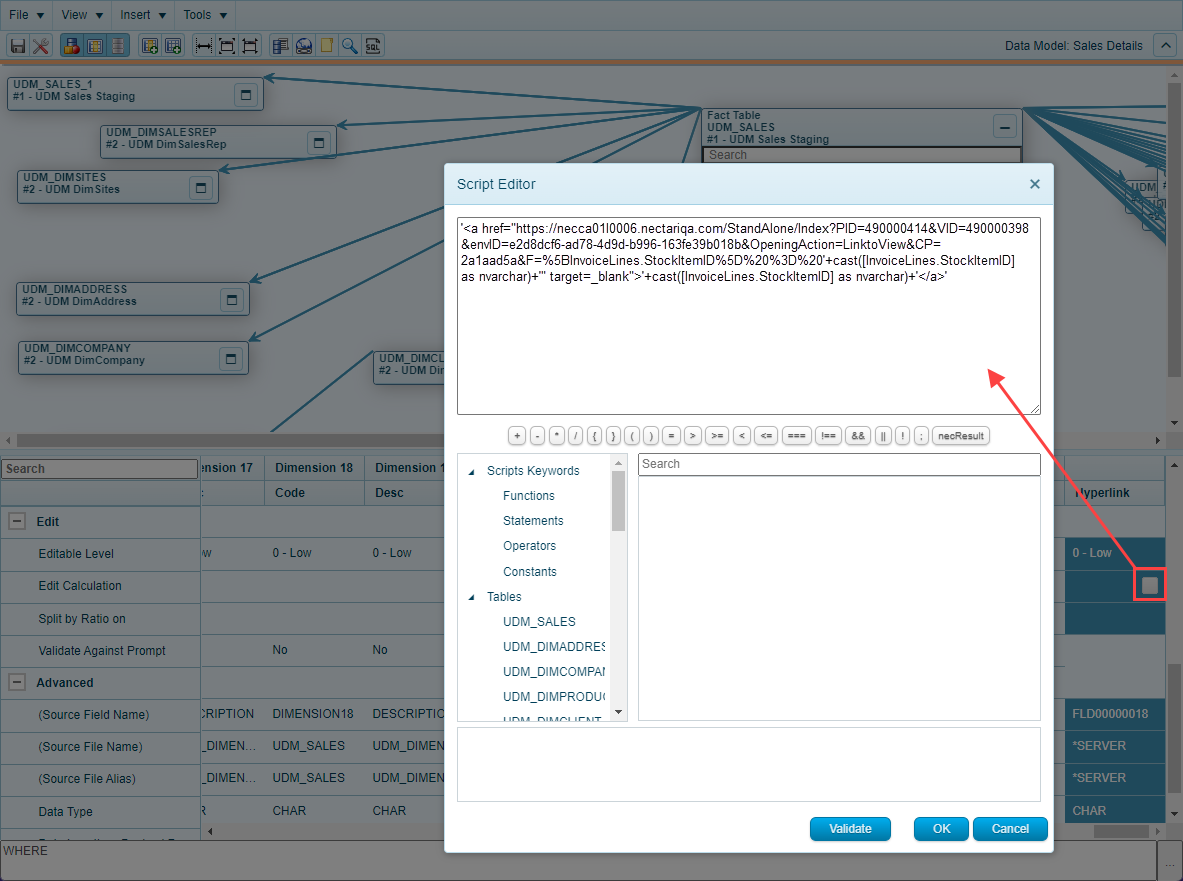Click the Validate button
Viewport: 1183px width, 881px height.
click(x=849, y=828)
